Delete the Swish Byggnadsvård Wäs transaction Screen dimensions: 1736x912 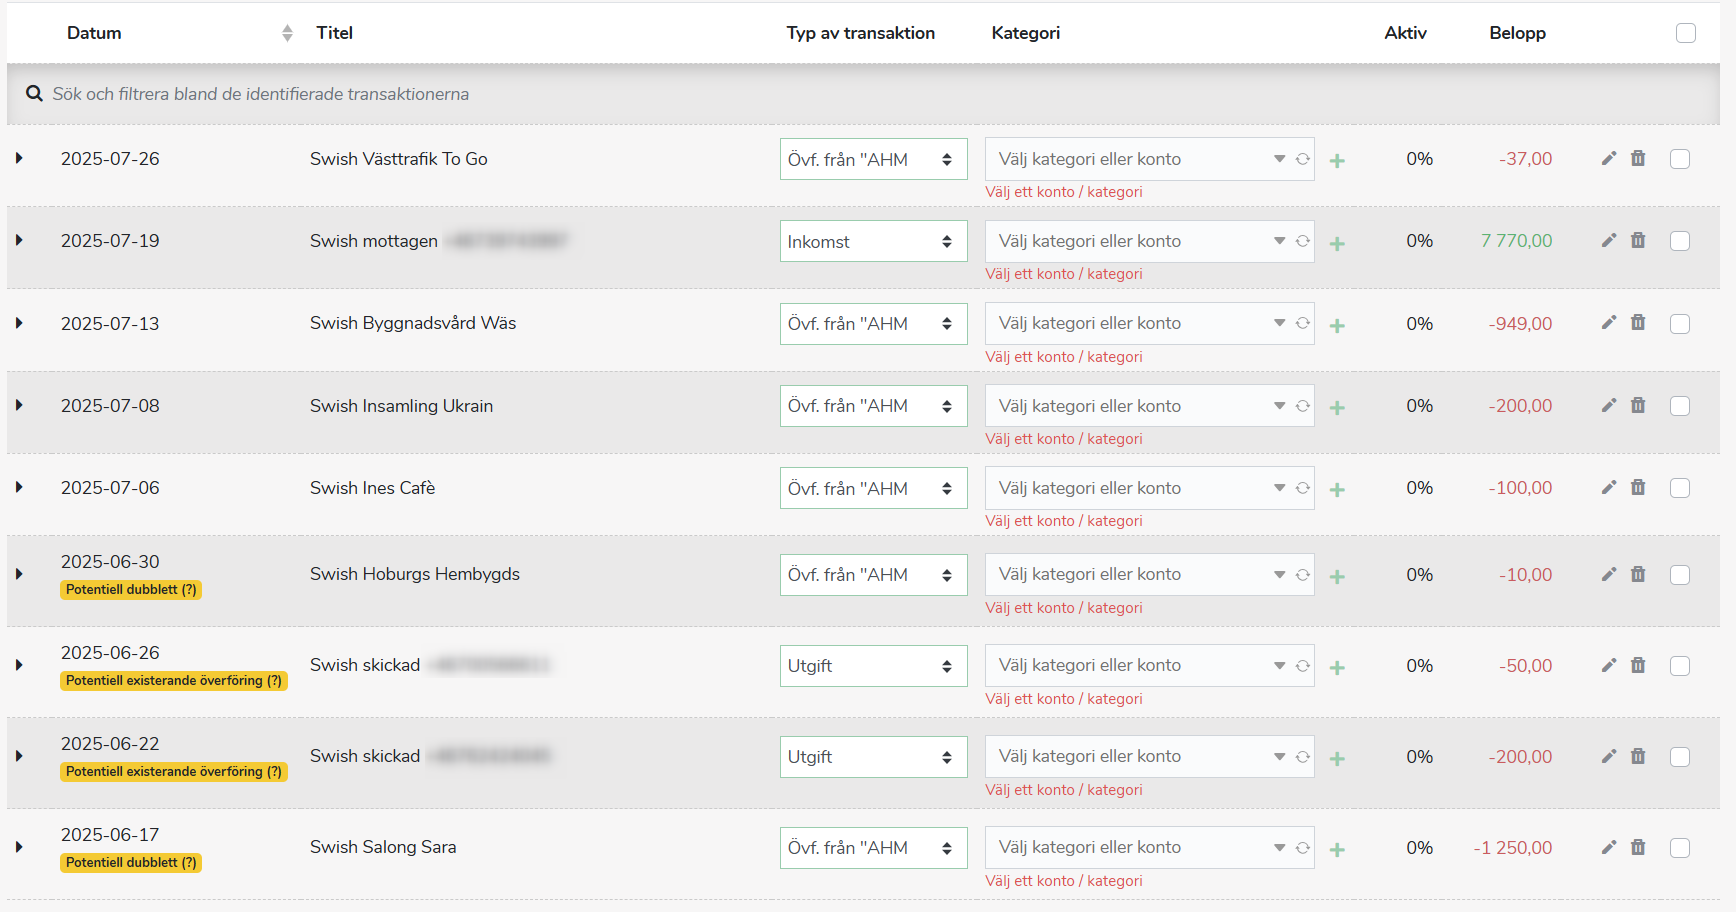[x=1638, y=322]
